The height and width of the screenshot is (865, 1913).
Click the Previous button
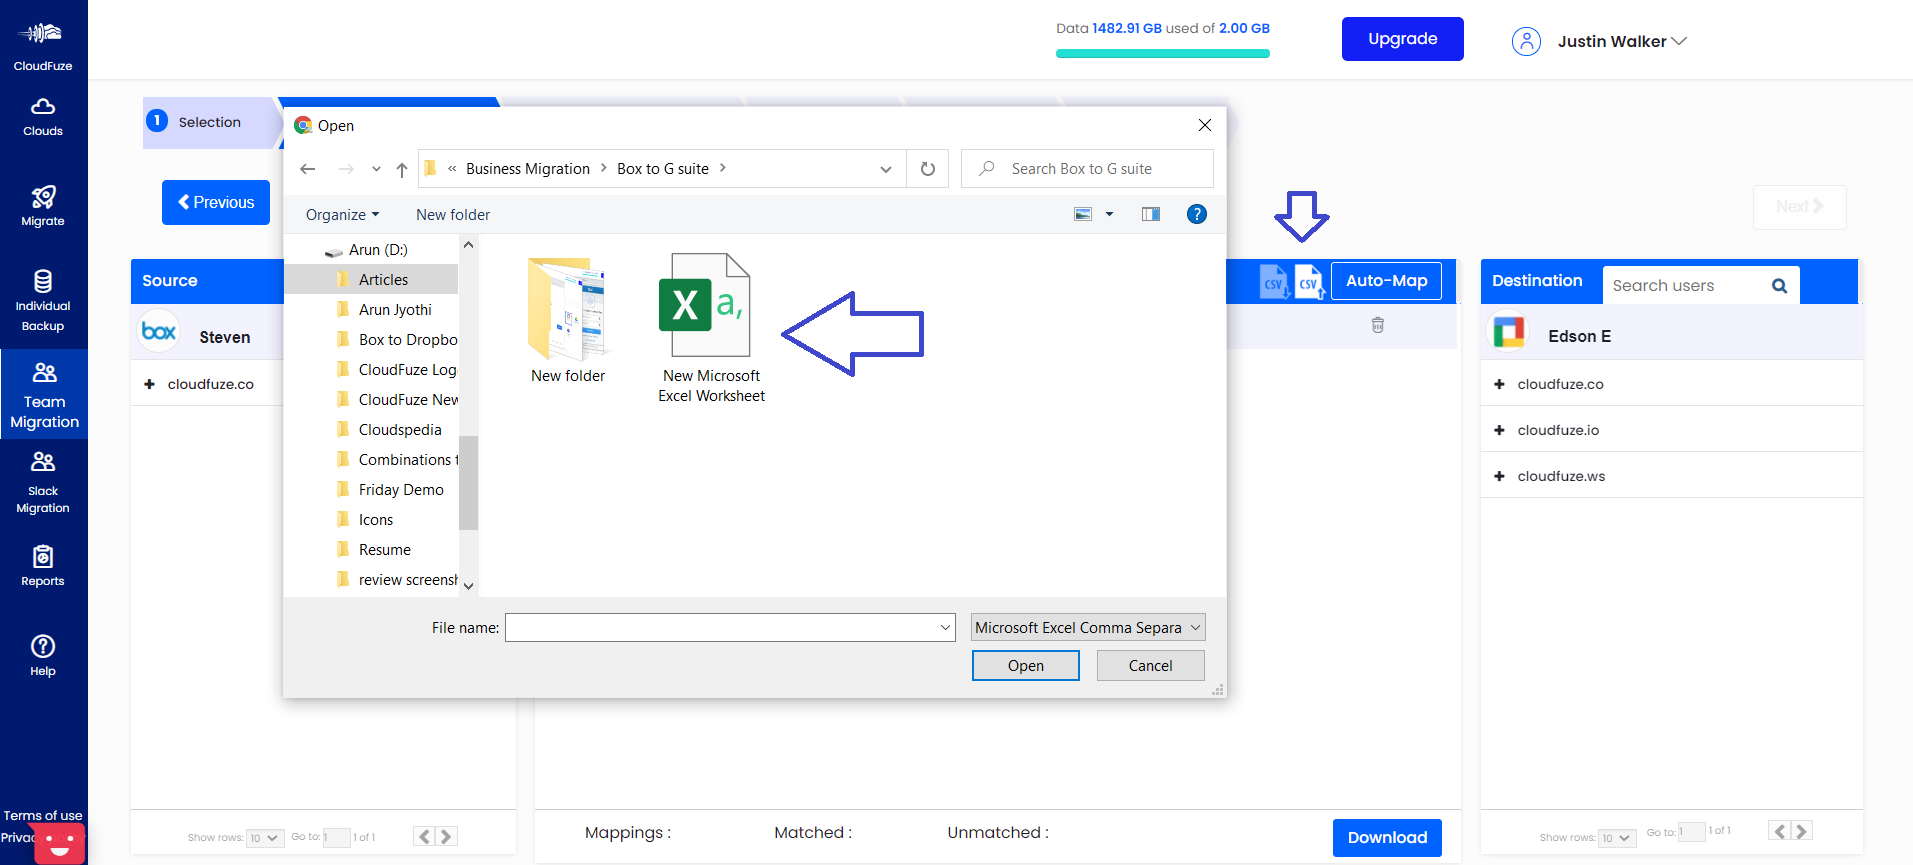point(216,202)
